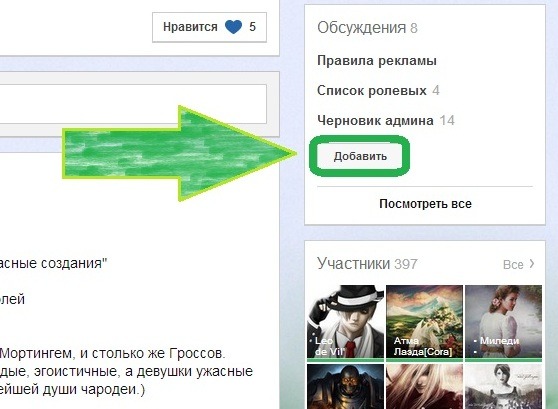
Task: Click the Нравится like button
Action: pyautogui.click(x=209, y=27)
